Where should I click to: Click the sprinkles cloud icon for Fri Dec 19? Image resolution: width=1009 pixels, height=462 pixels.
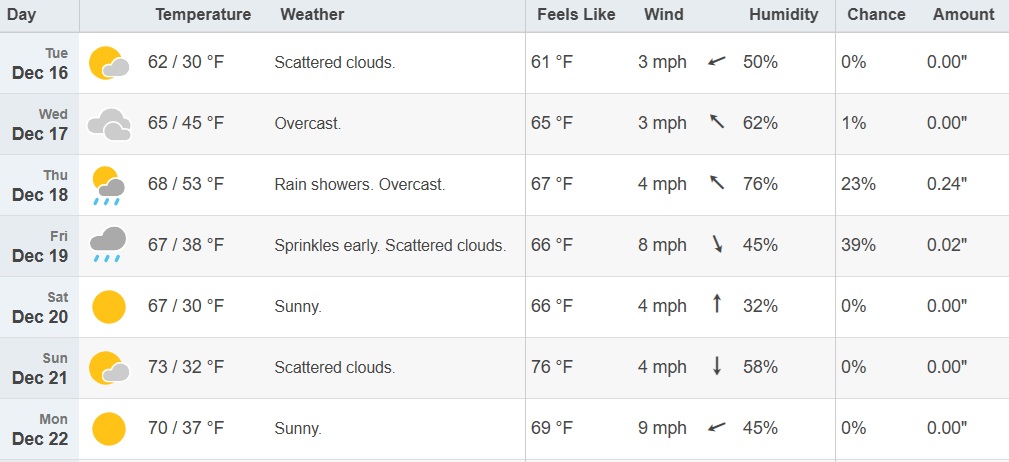point(109,245)
